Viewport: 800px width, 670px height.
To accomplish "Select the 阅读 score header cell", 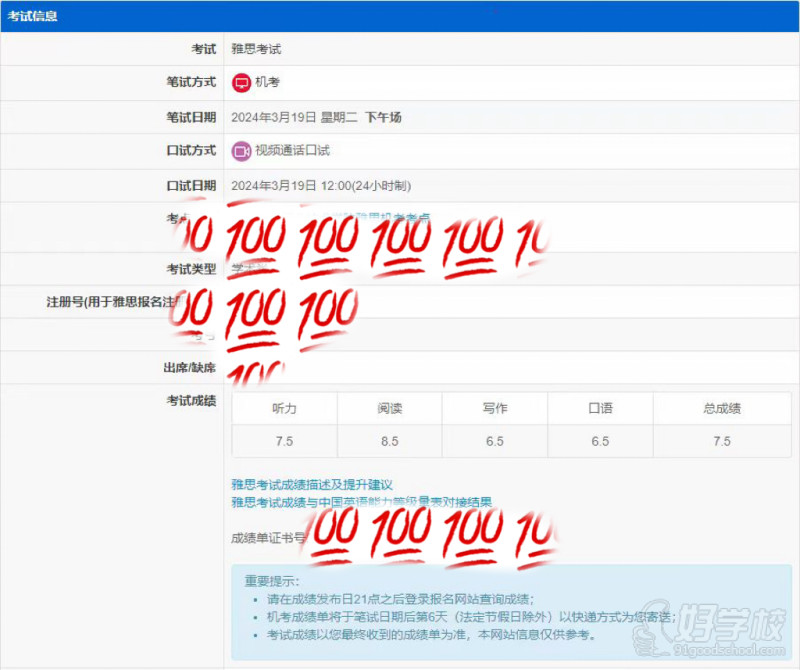I will coord(389,408).
